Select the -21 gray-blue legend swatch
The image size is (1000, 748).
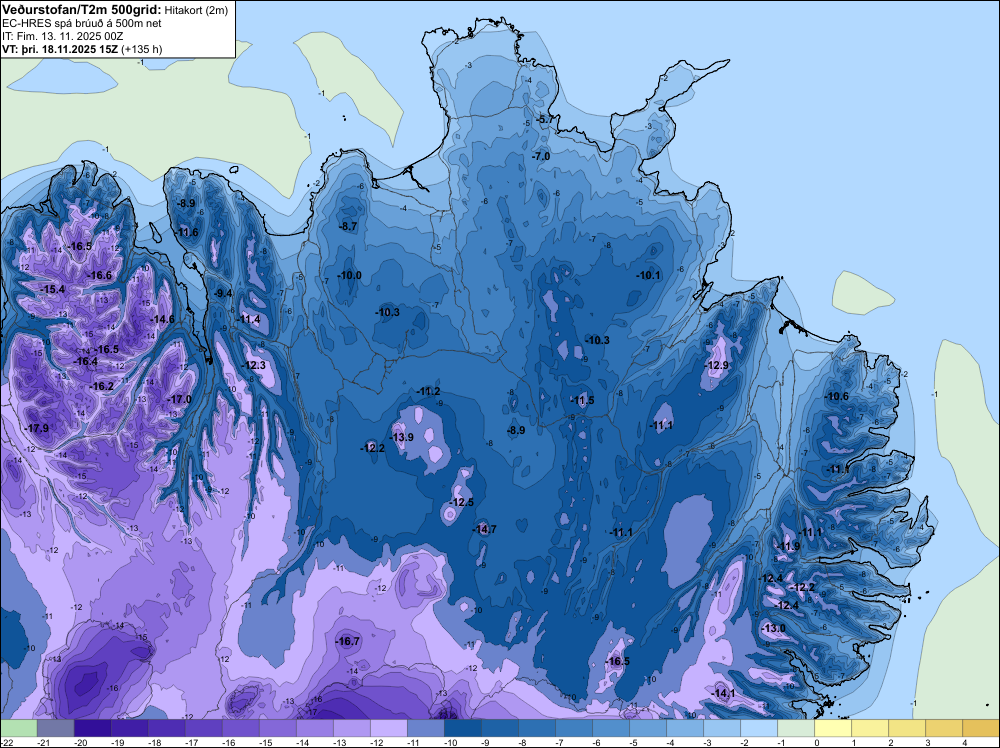pos(55,728)
